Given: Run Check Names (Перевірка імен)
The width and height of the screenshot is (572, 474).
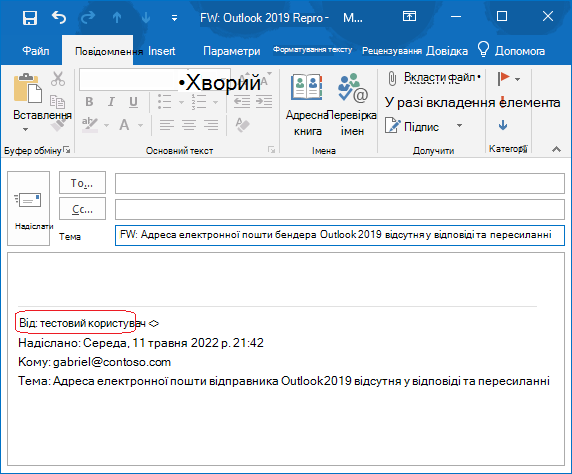Looking at the screenshot, I should click(x=352, y=105).
